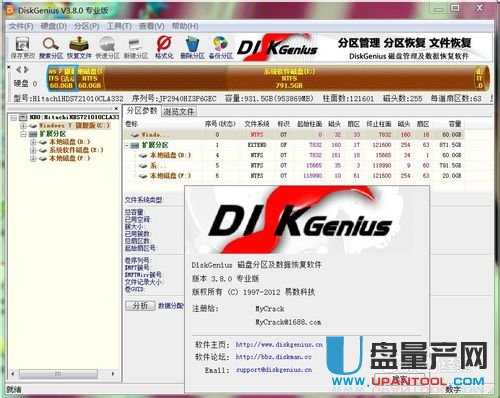Maximize the DiskGenius window
The width and height of the screenshot is (500, 398).
456,8
